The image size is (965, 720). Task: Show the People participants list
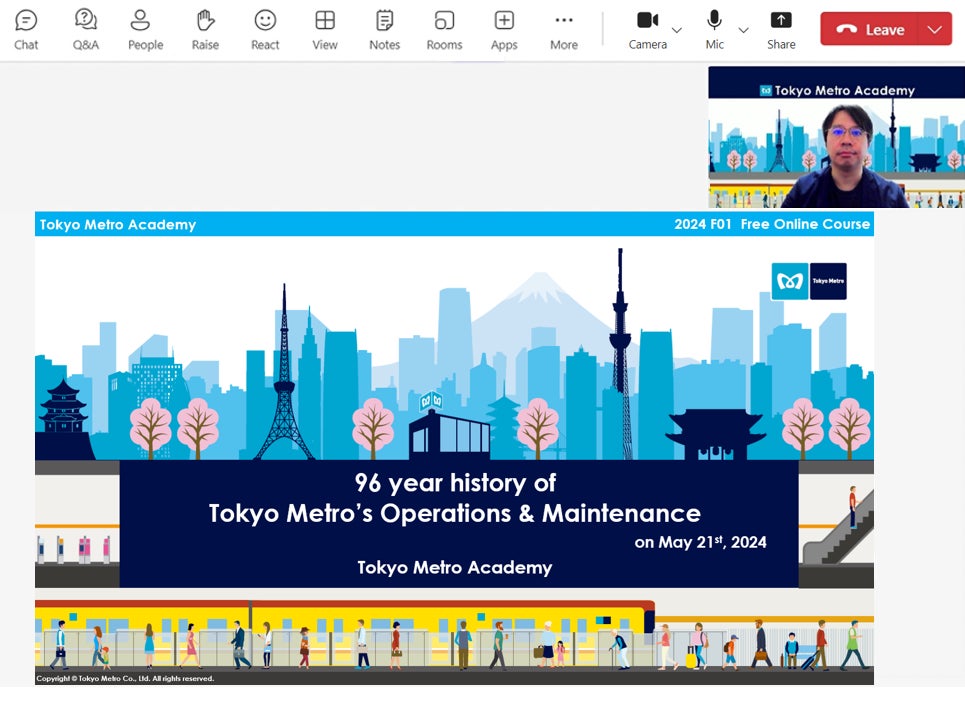145,30
